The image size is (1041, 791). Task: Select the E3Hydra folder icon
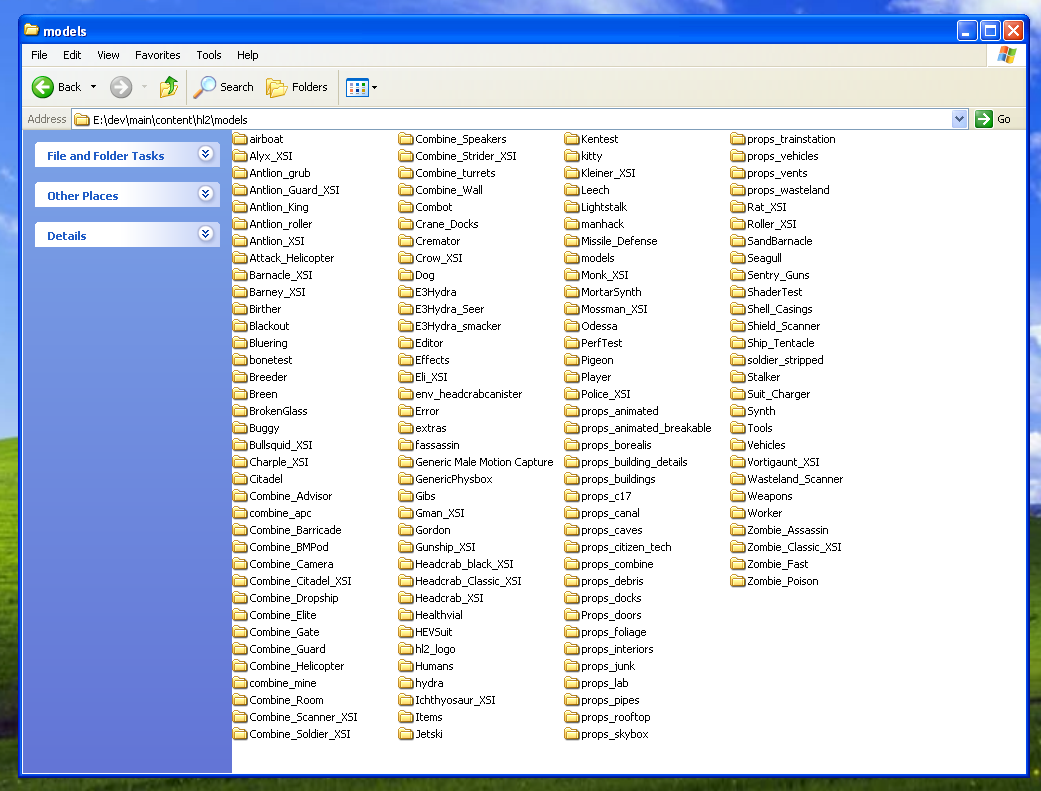(406, 292)
